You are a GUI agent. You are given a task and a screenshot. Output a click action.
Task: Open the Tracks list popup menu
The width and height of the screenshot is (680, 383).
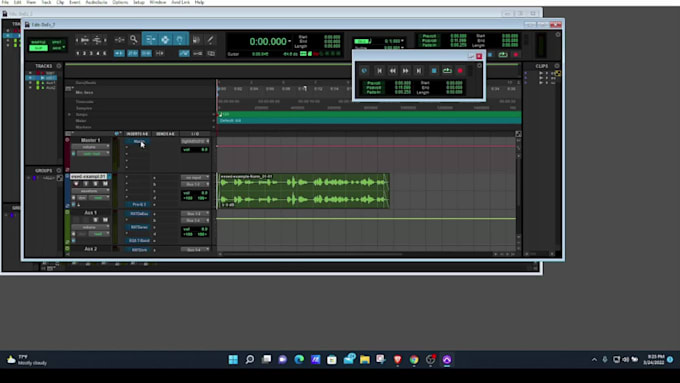point(59,66)
